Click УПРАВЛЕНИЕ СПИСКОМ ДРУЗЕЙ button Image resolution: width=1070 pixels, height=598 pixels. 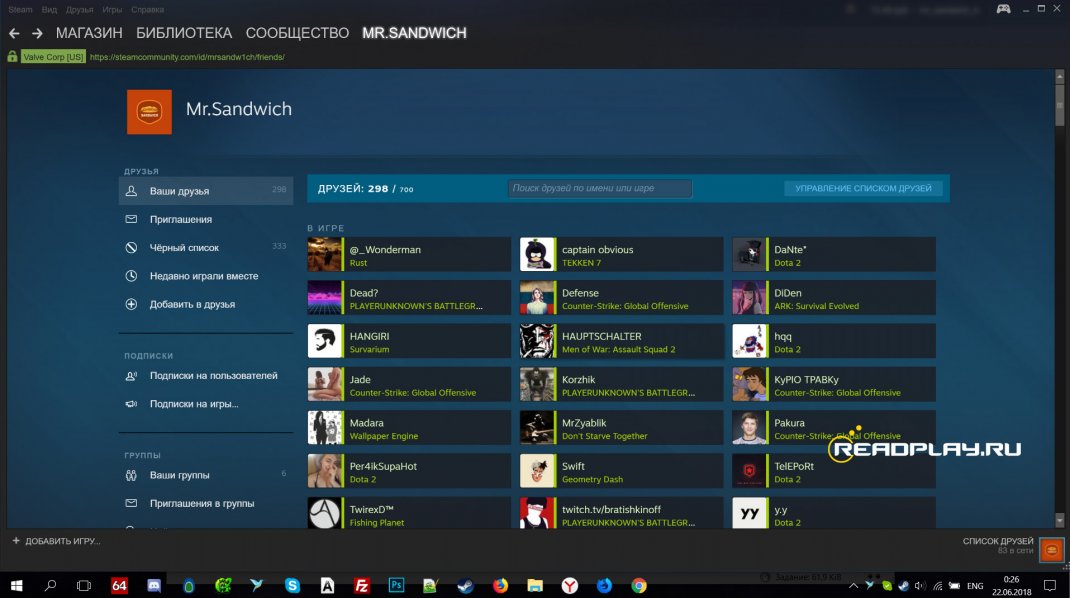pyautogui.click(x=863, y=188)
